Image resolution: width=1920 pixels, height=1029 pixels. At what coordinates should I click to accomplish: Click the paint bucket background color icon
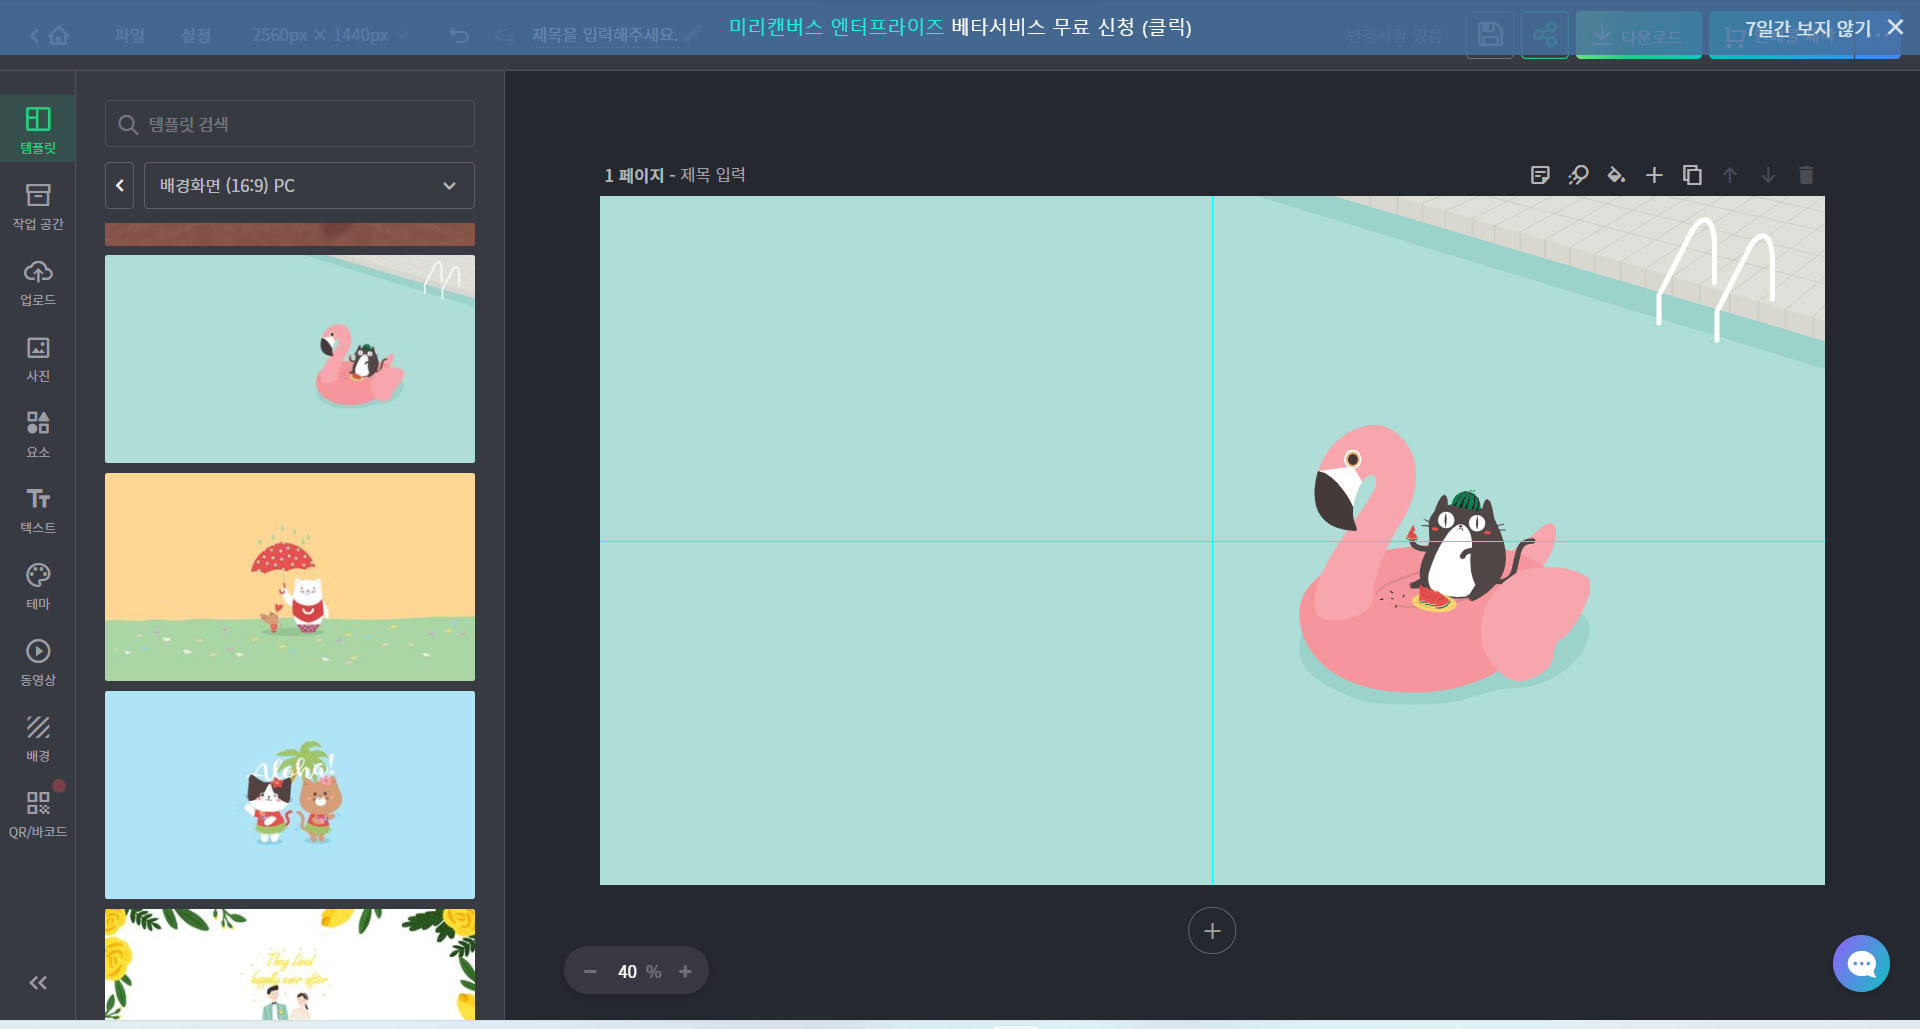(1616, 175)
